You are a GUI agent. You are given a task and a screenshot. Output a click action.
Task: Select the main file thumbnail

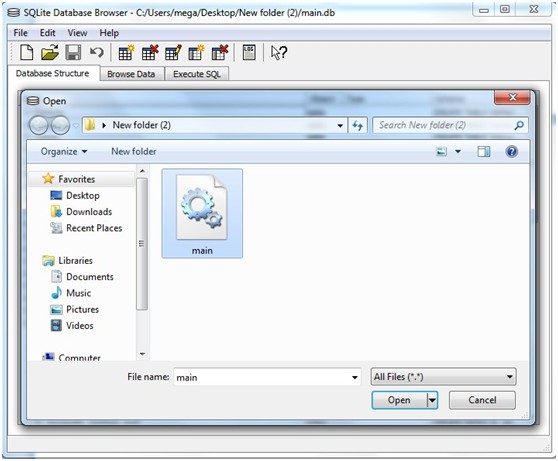pos(202,214)
